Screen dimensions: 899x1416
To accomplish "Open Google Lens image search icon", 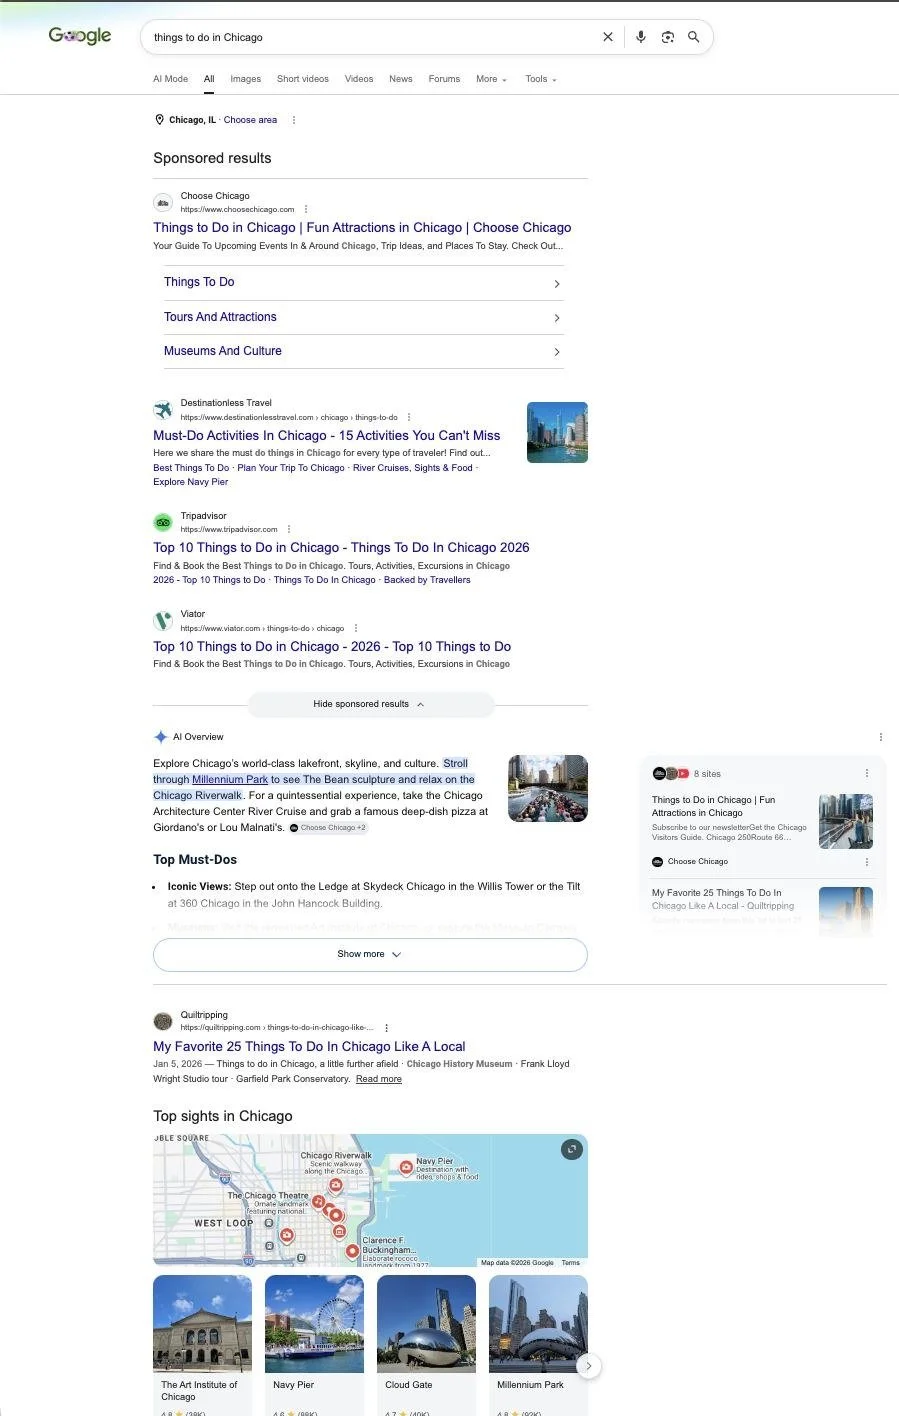I will (667, 37).
